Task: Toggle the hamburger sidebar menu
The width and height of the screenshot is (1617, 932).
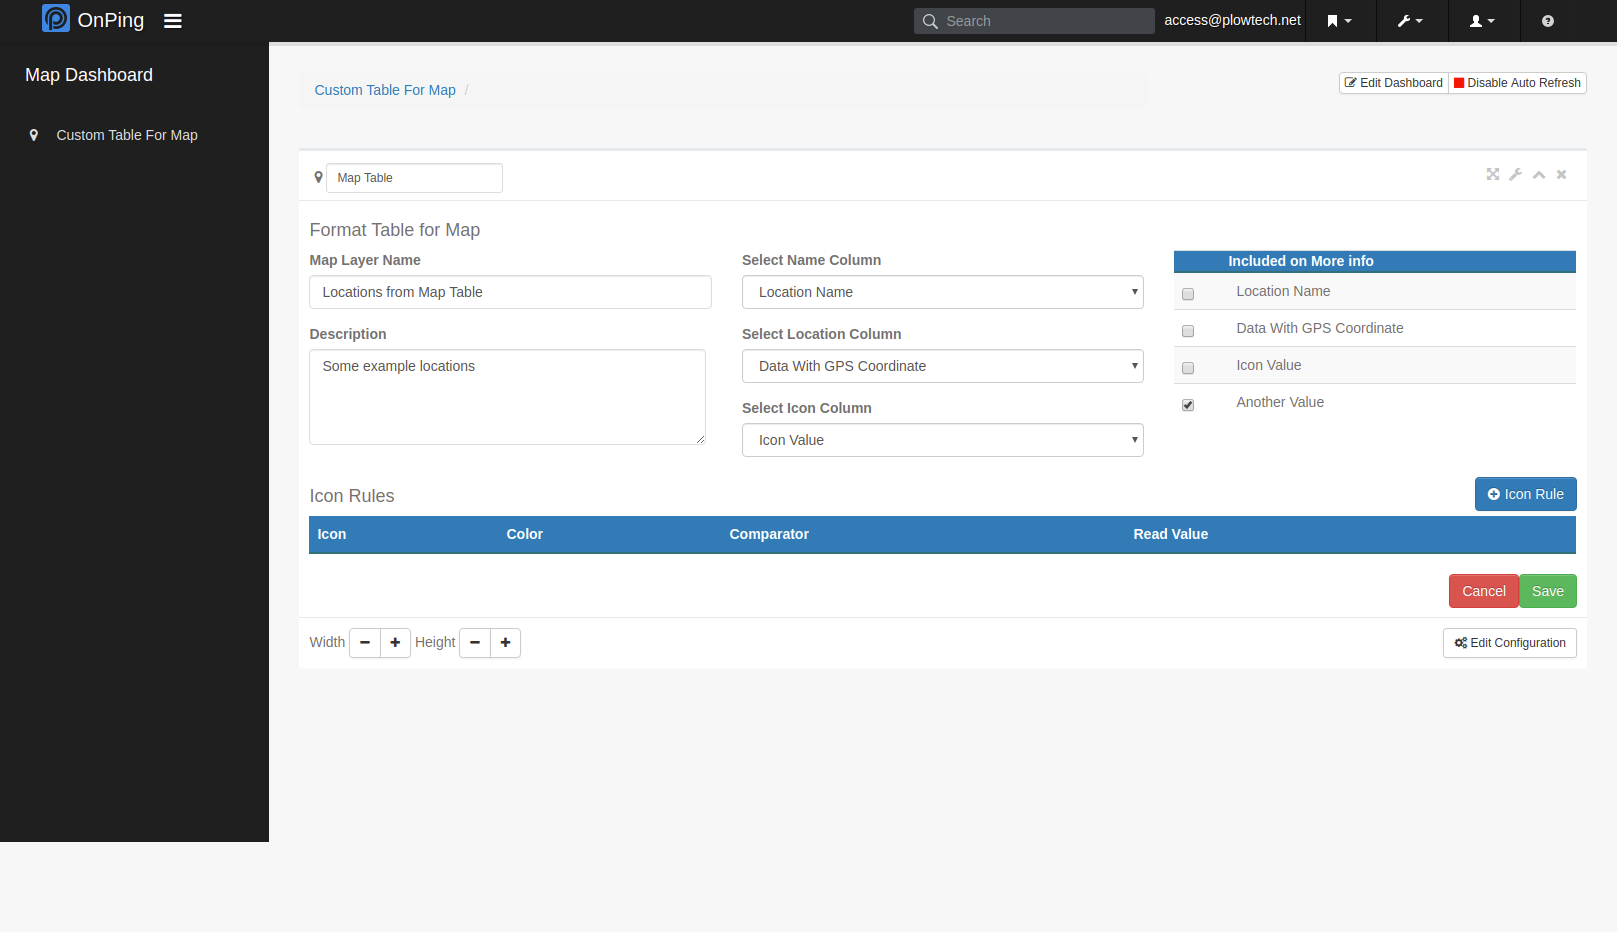Action: click(173, 21)
